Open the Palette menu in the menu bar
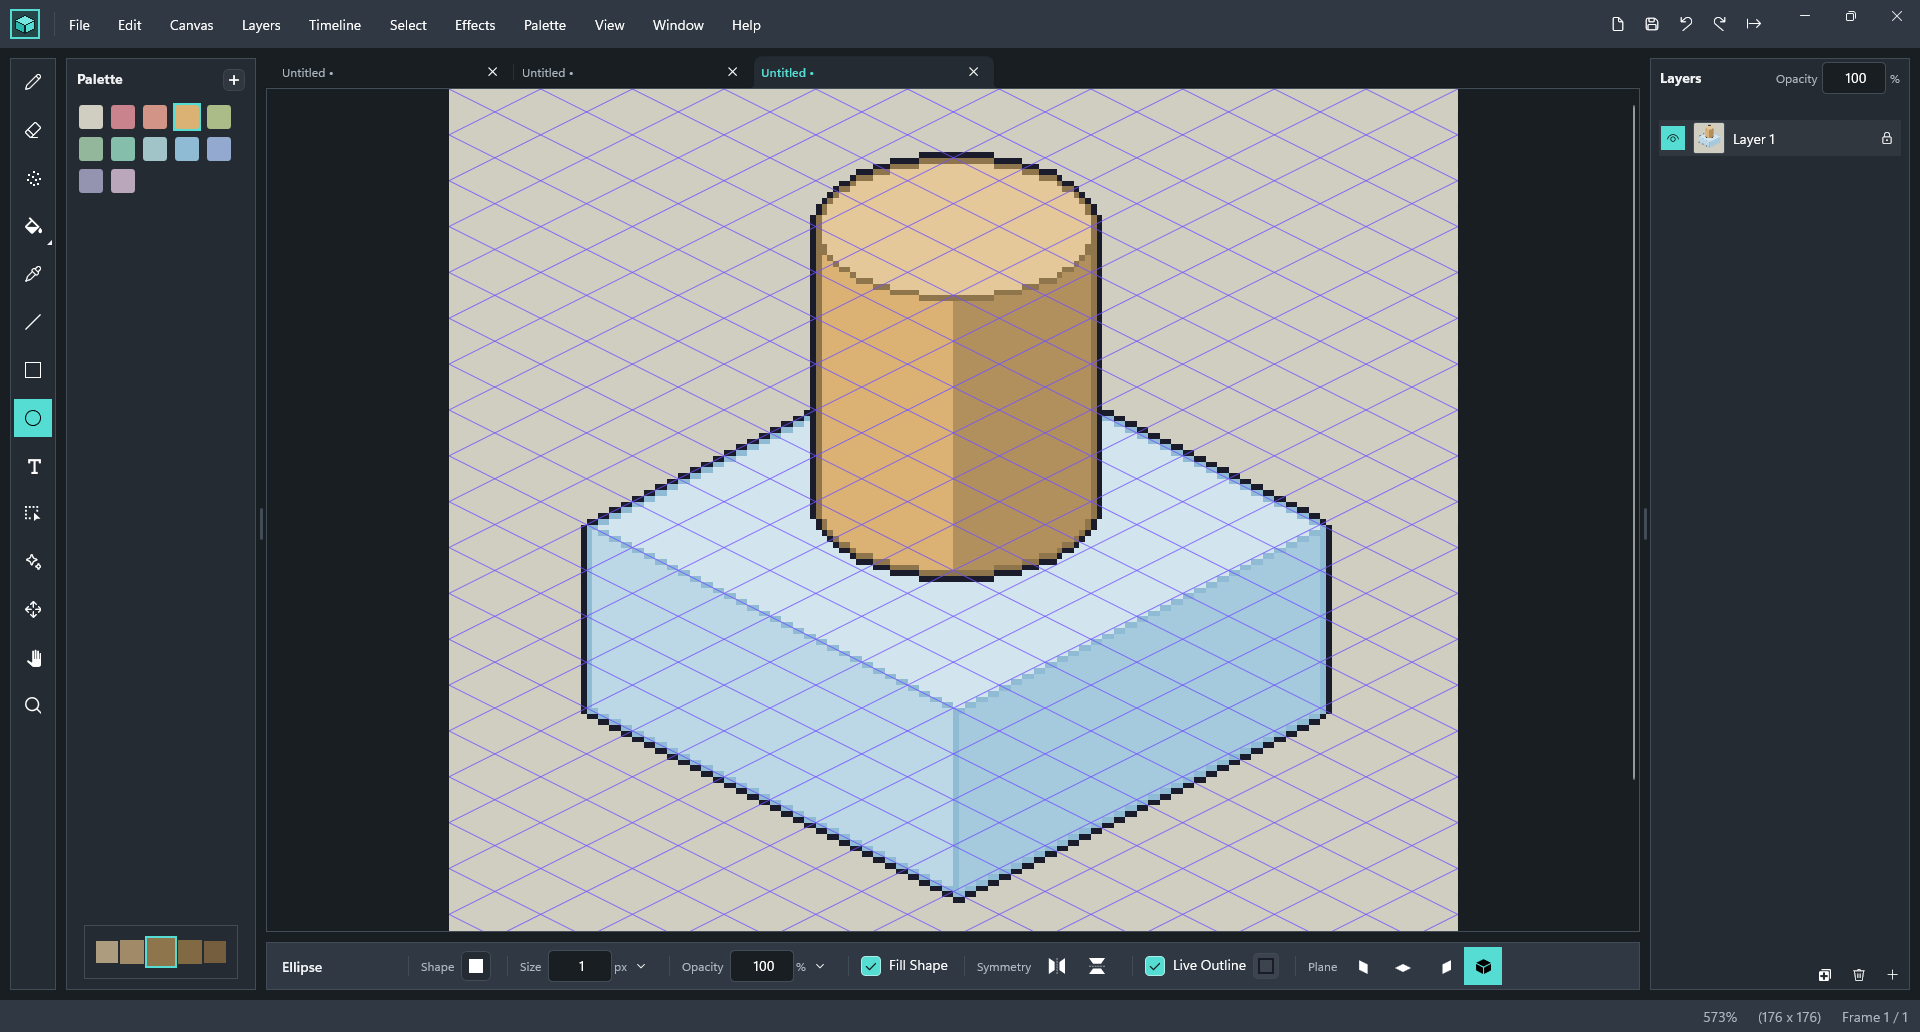Viewport: 1920px width, 1032px height. [545, 25]
